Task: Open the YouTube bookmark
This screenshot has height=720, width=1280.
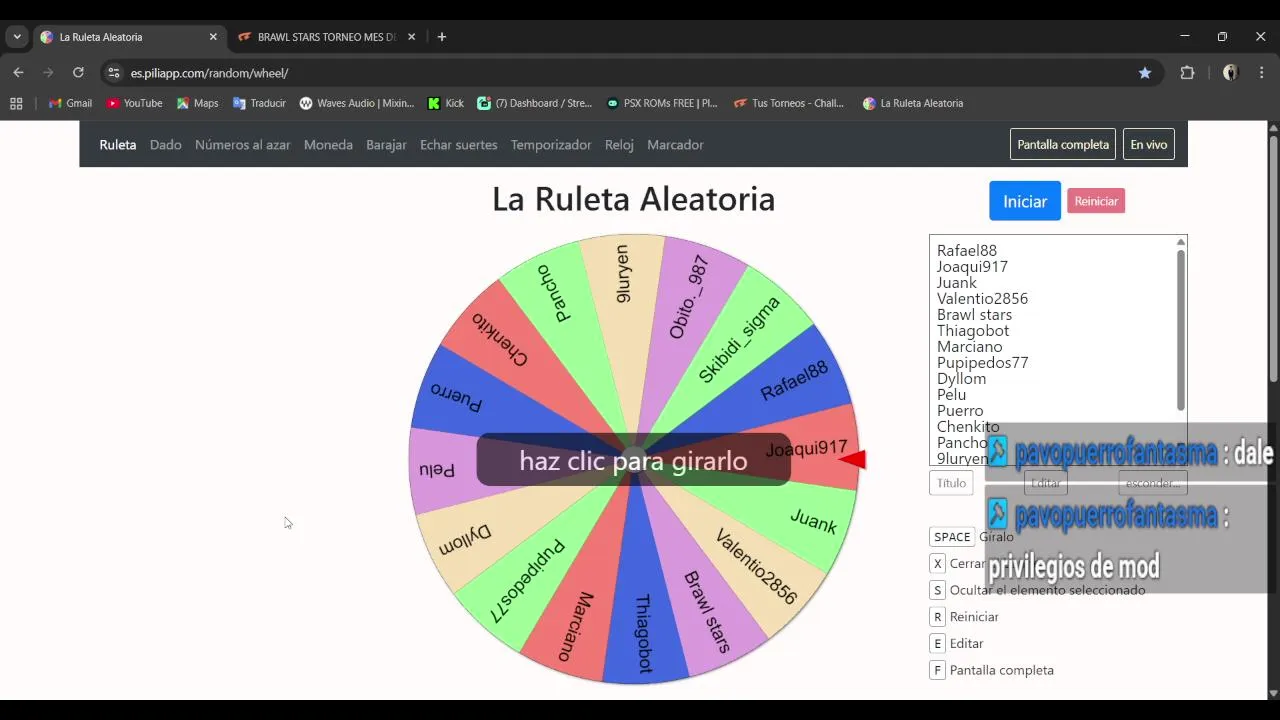Action: pos(134,103)
